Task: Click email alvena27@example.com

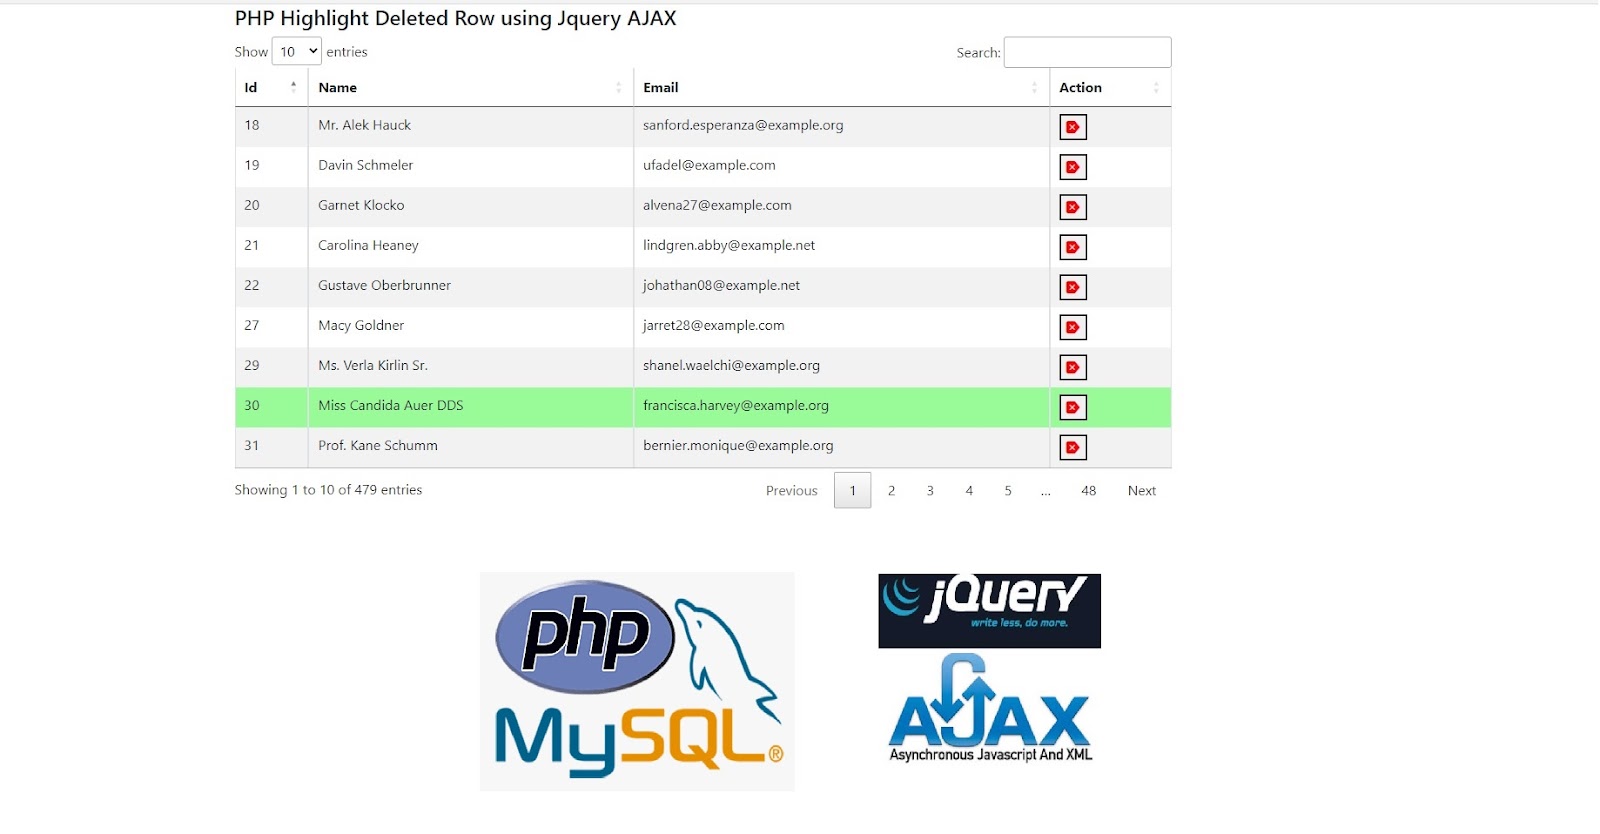Action: point(717,205)
